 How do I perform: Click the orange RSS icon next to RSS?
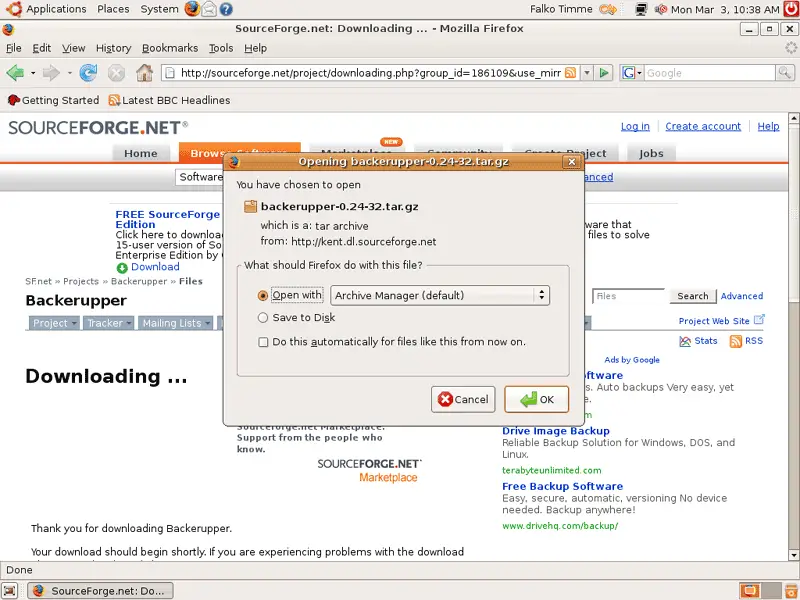(735, 341)
